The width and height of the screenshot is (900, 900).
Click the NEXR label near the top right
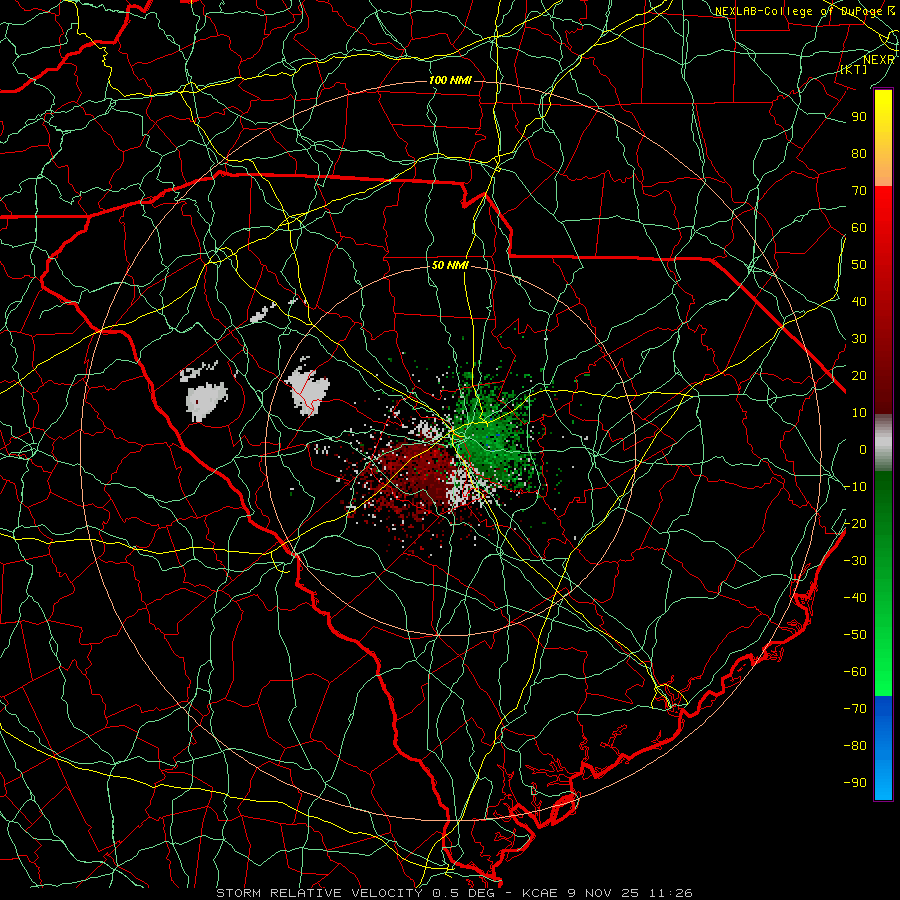click(879, 60)
